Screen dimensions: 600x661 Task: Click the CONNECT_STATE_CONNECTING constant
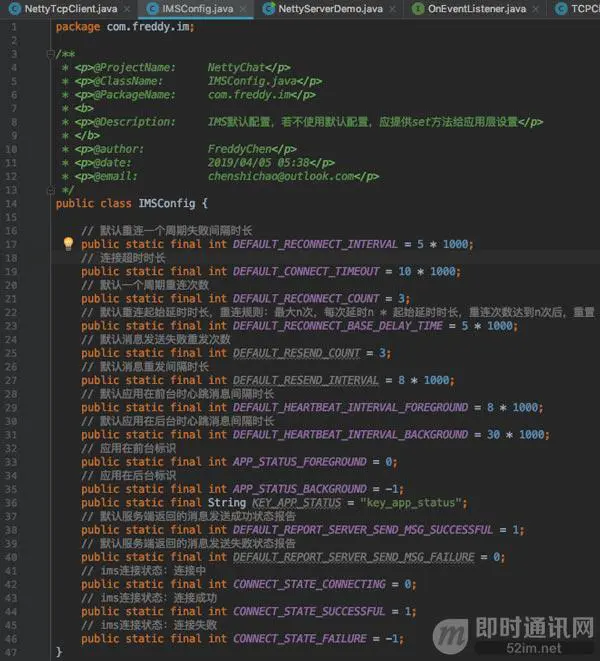point(309,584)
